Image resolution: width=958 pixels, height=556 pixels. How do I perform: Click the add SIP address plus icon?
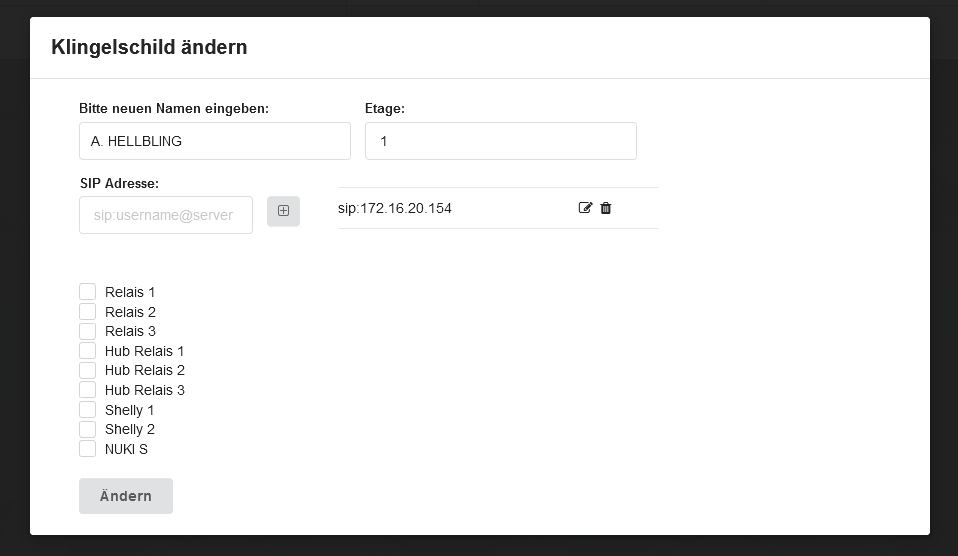[x=283, y=211]
